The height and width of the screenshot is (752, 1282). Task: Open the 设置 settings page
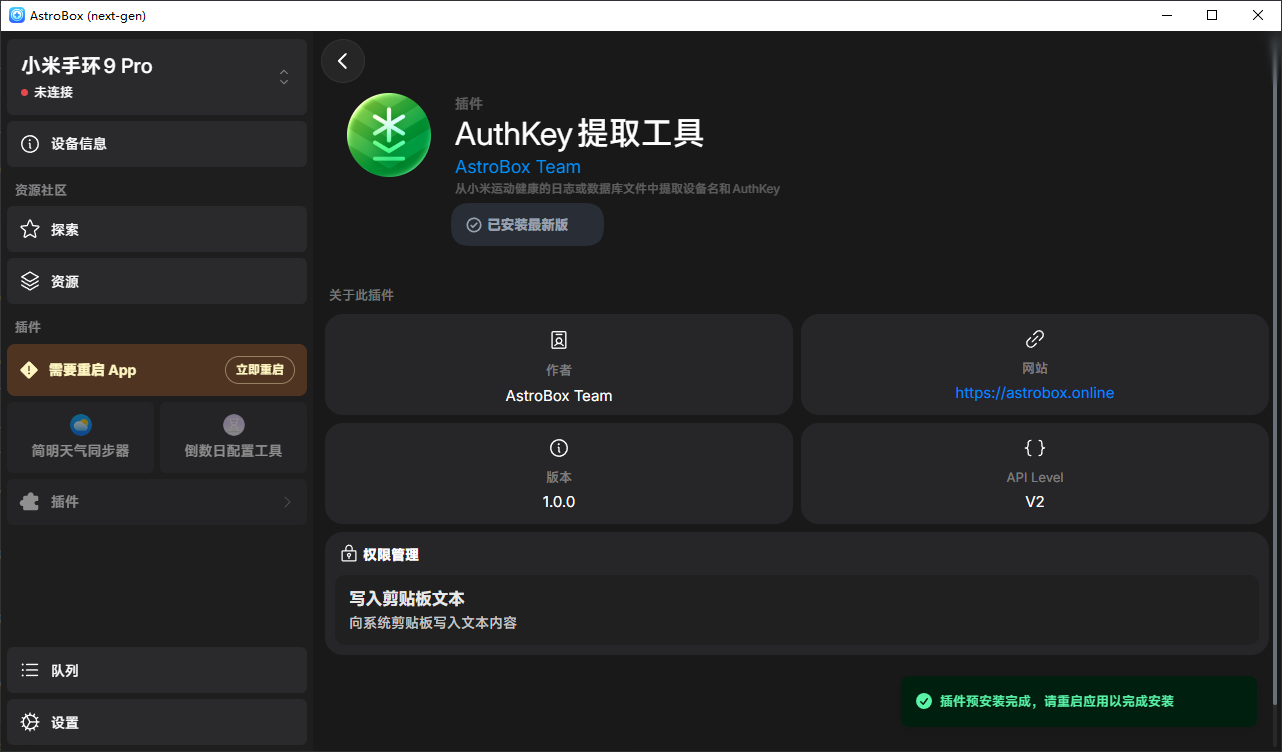tap(157, 723)
